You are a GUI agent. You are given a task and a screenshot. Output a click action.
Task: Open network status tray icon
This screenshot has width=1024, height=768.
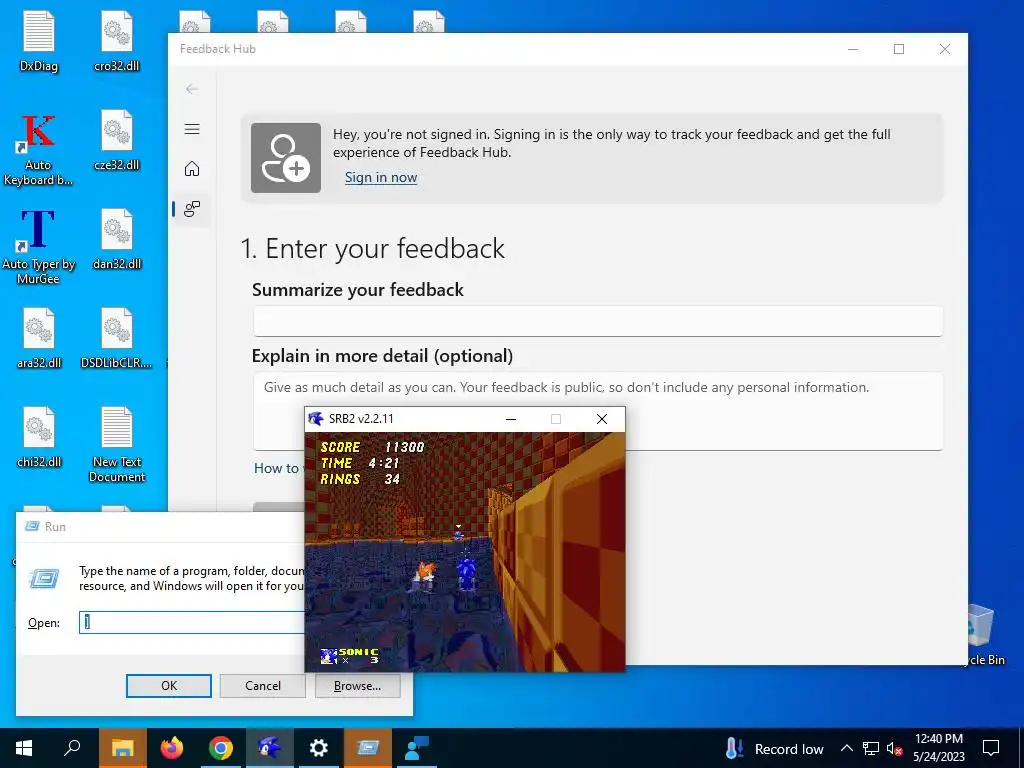coord(871,748)
